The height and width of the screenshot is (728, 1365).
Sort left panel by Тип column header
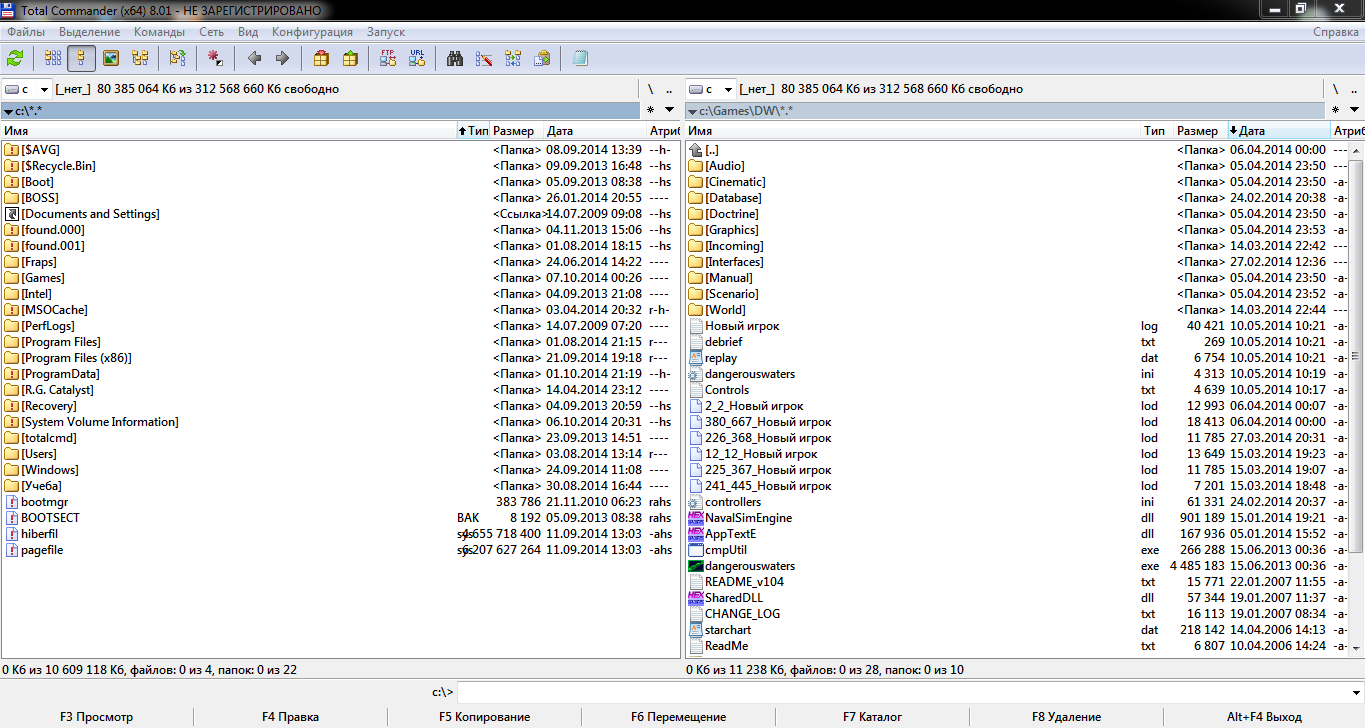click(x=472, y=131)
